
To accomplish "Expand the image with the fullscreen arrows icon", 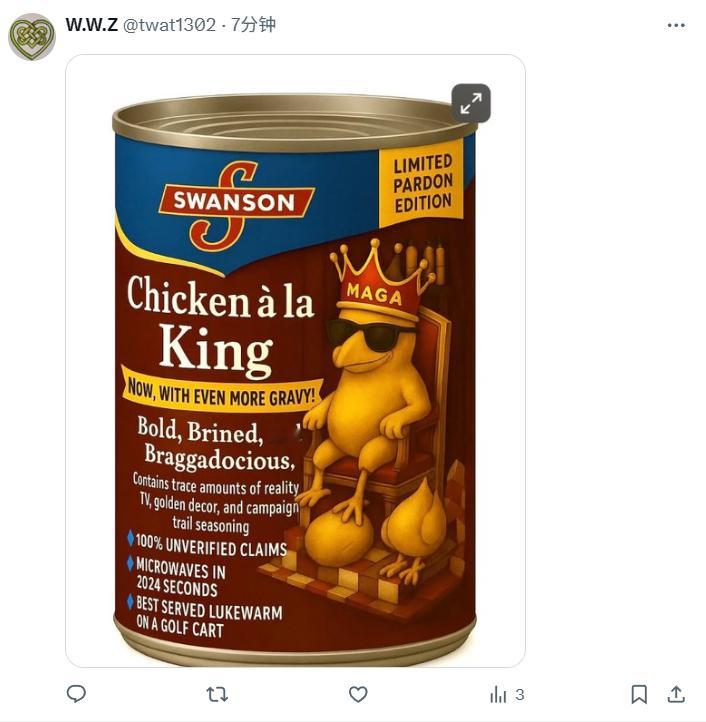I will (x=471, y=103).
